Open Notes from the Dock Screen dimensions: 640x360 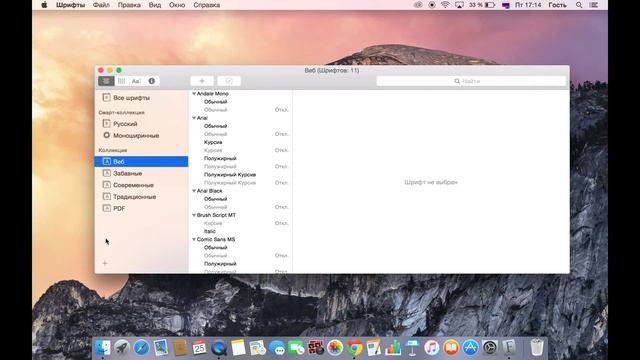pos(238,348)
